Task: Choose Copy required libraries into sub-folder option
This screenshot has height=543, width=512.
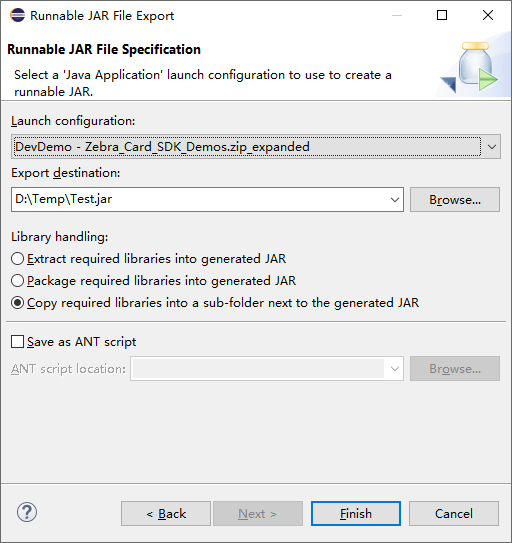Action: pyautogui.click(x=17, y=303)
